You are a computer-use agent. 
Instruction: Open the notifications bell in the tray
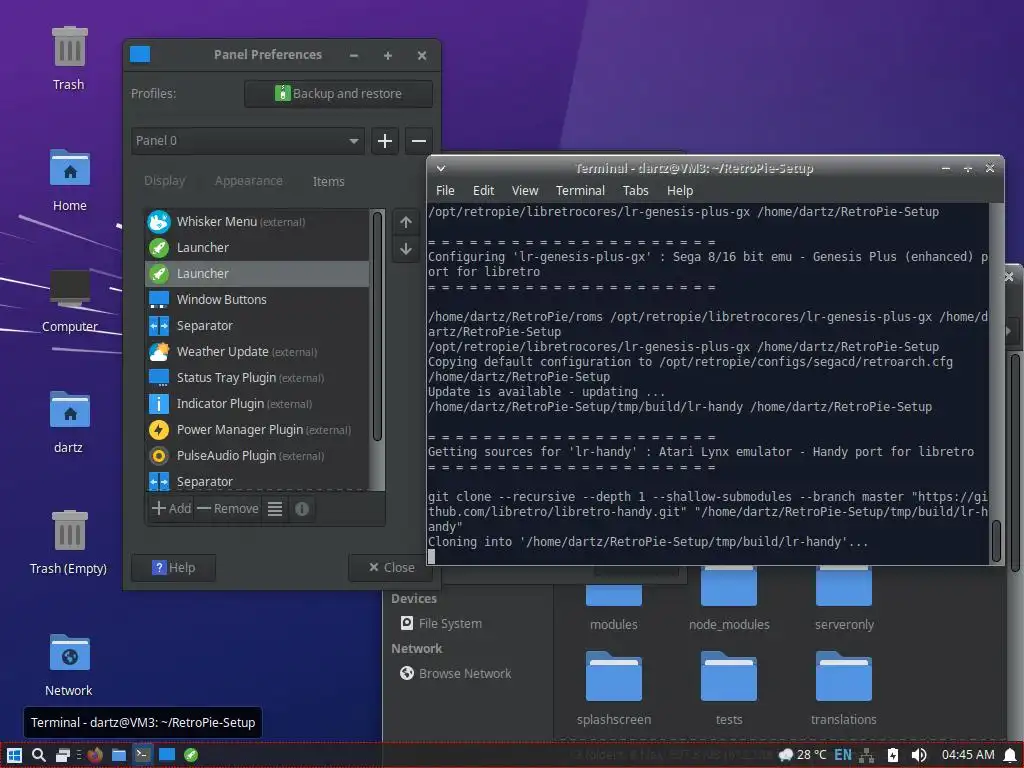pyautogui.click(x=1010, y=755)
